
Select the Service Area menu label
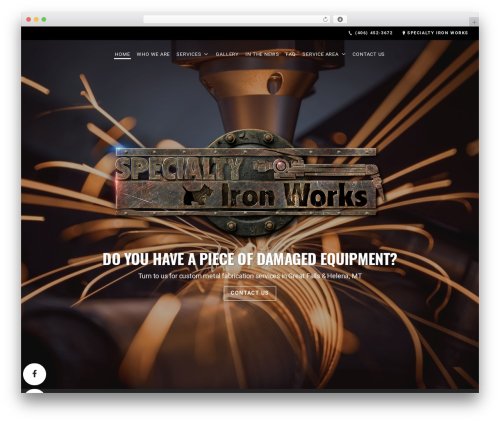320,54
